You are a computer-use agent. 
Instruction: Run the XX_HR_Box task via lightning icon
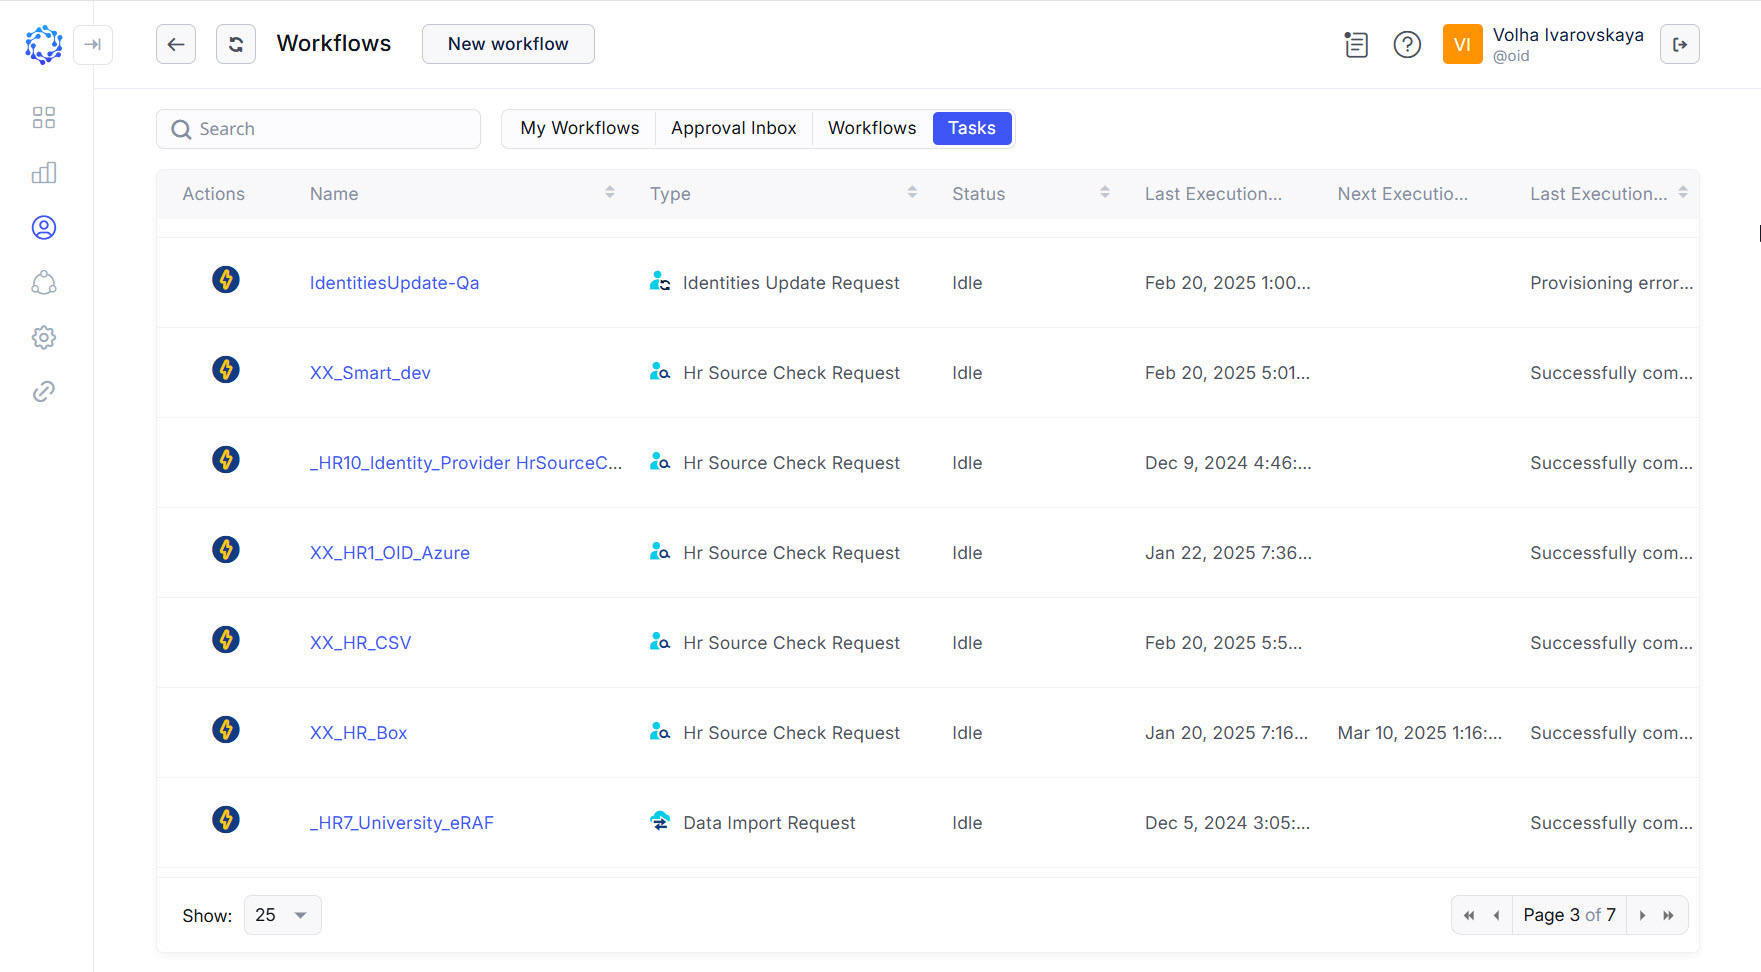tap(226, 730)
